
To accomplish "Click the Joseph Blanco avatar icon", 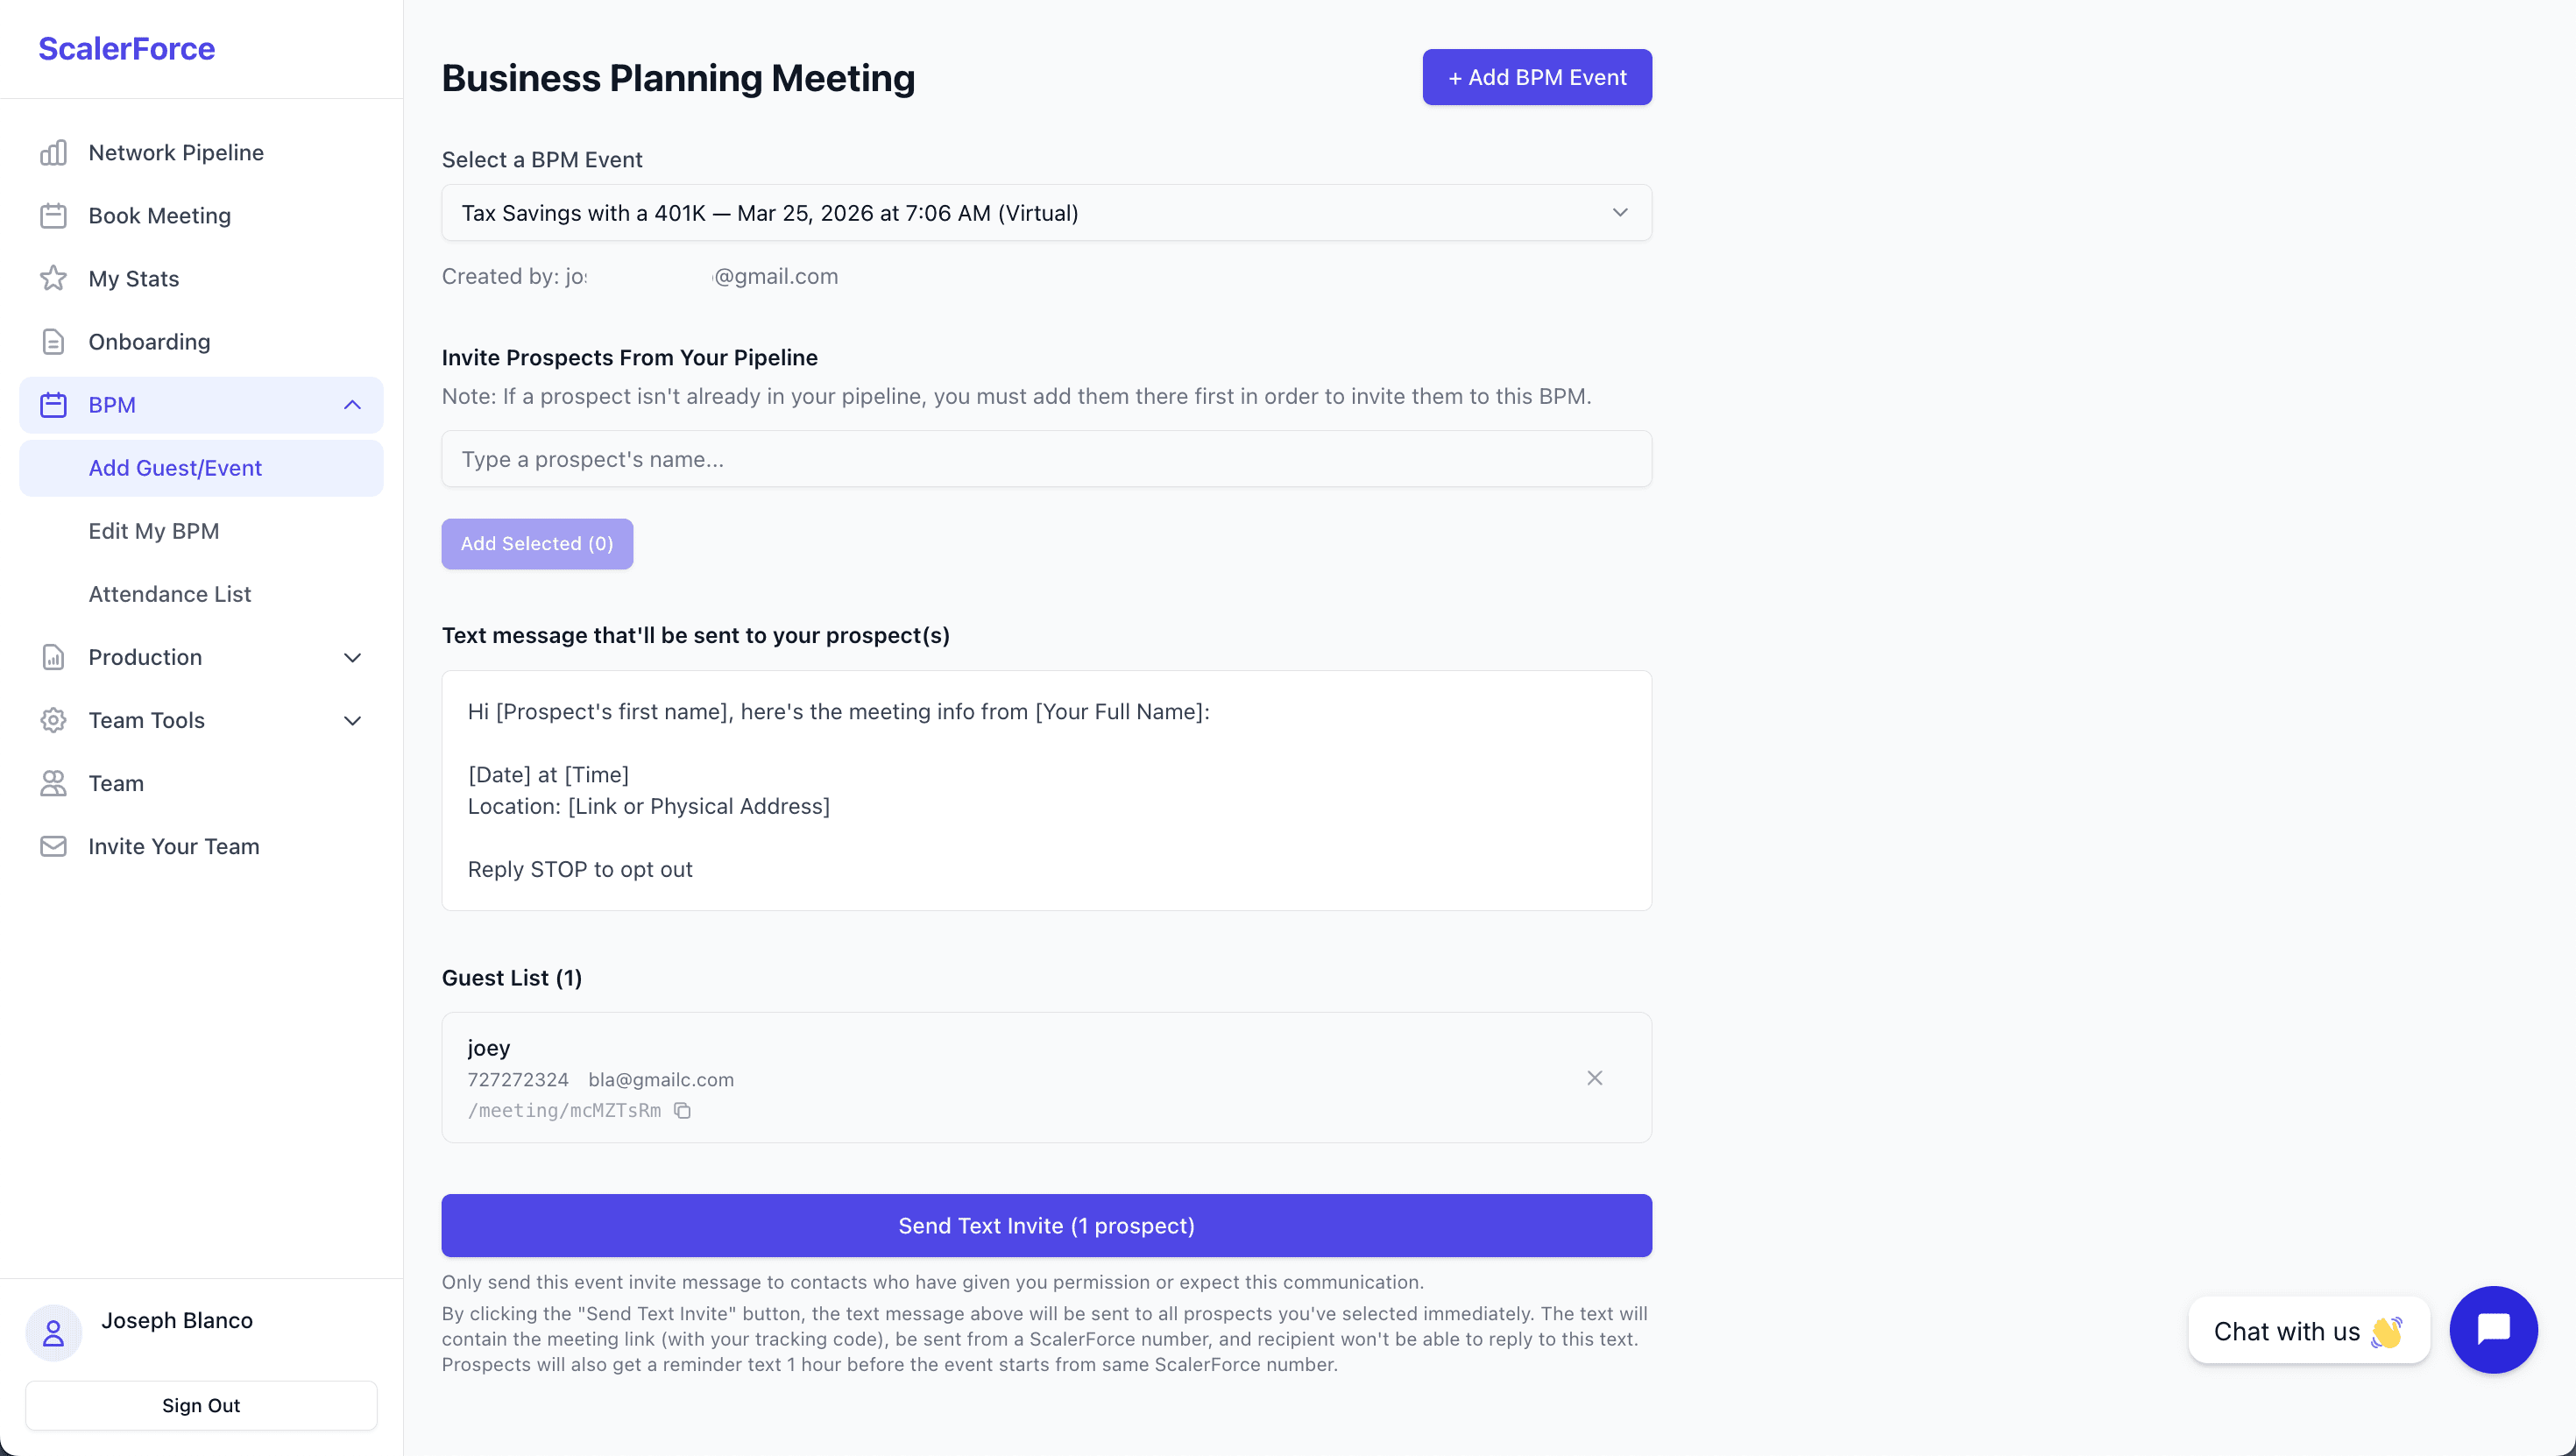I will coord(53,1333).
